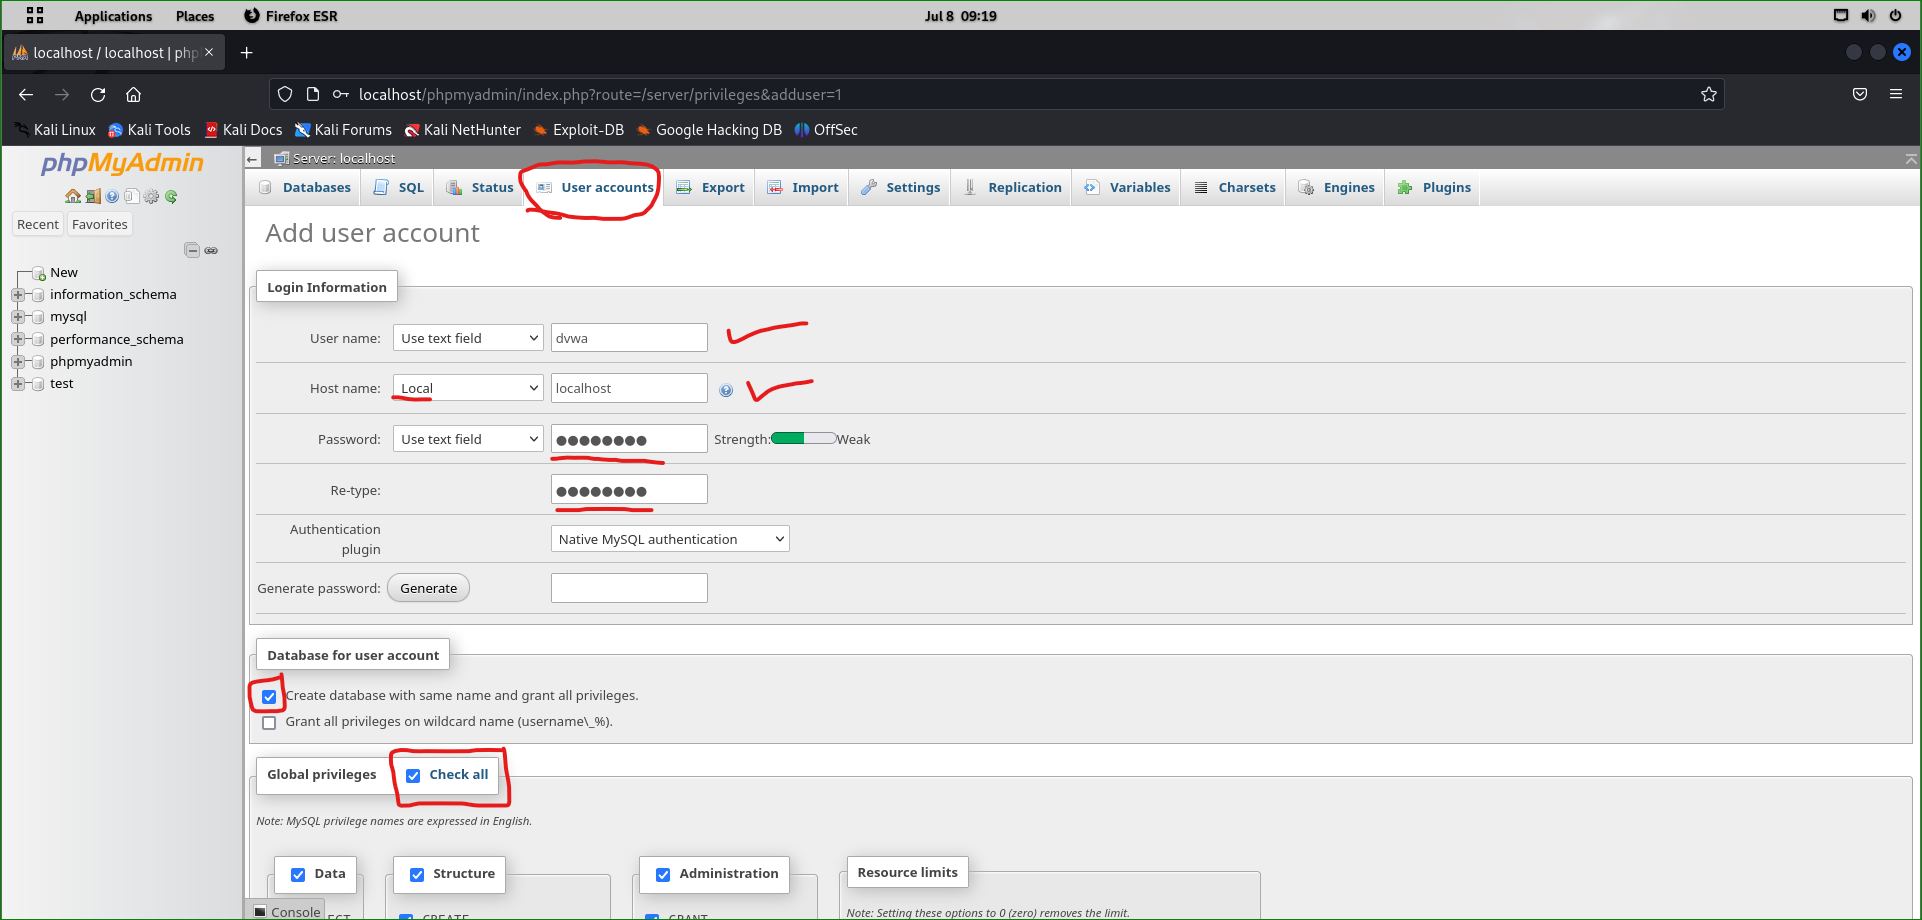Reload navigation panel green refresh icon
This screenshot has height=920, width=1922.
click(171, 196)
